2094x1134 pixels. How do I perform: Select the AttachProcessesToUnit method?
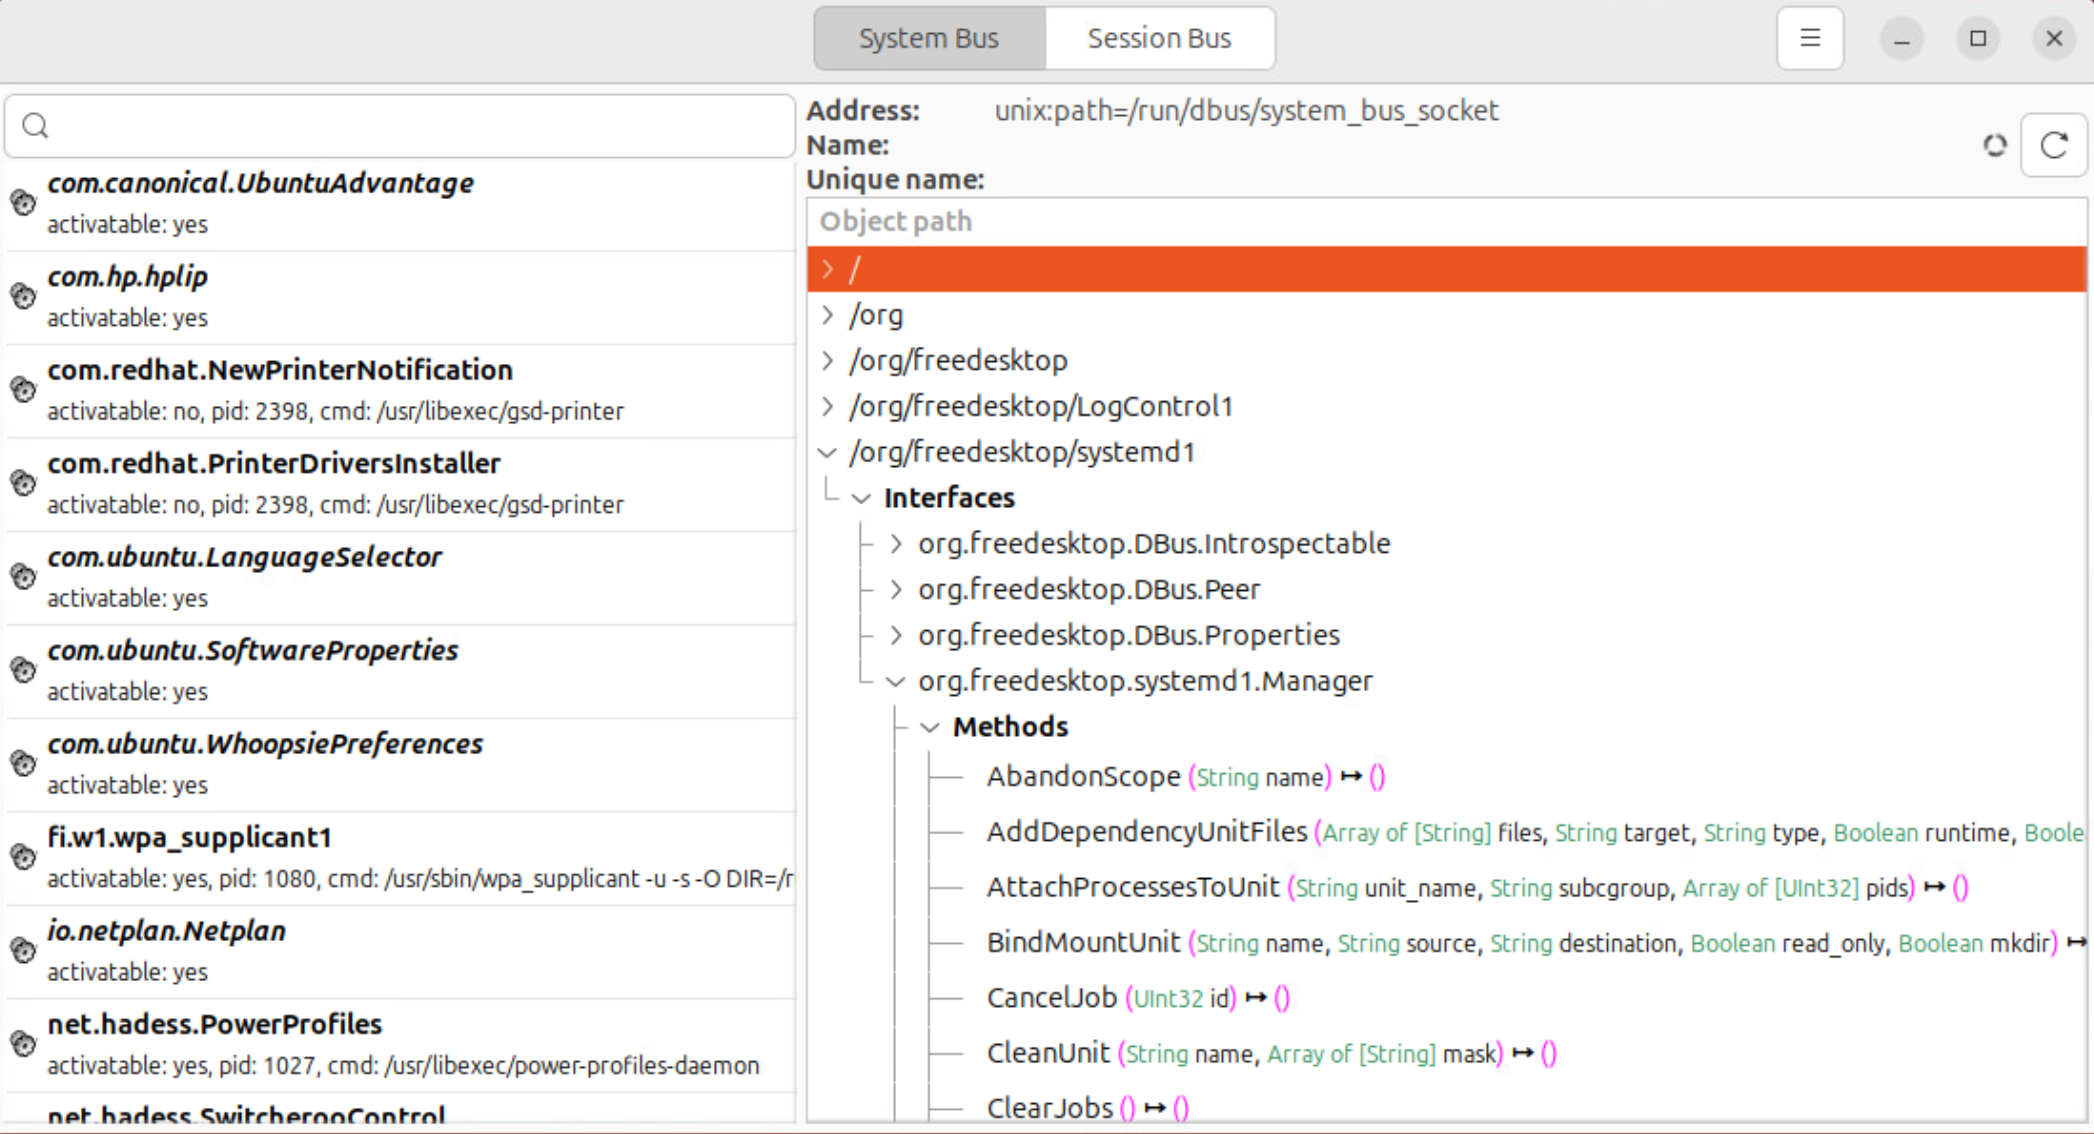pos(1478,887)
